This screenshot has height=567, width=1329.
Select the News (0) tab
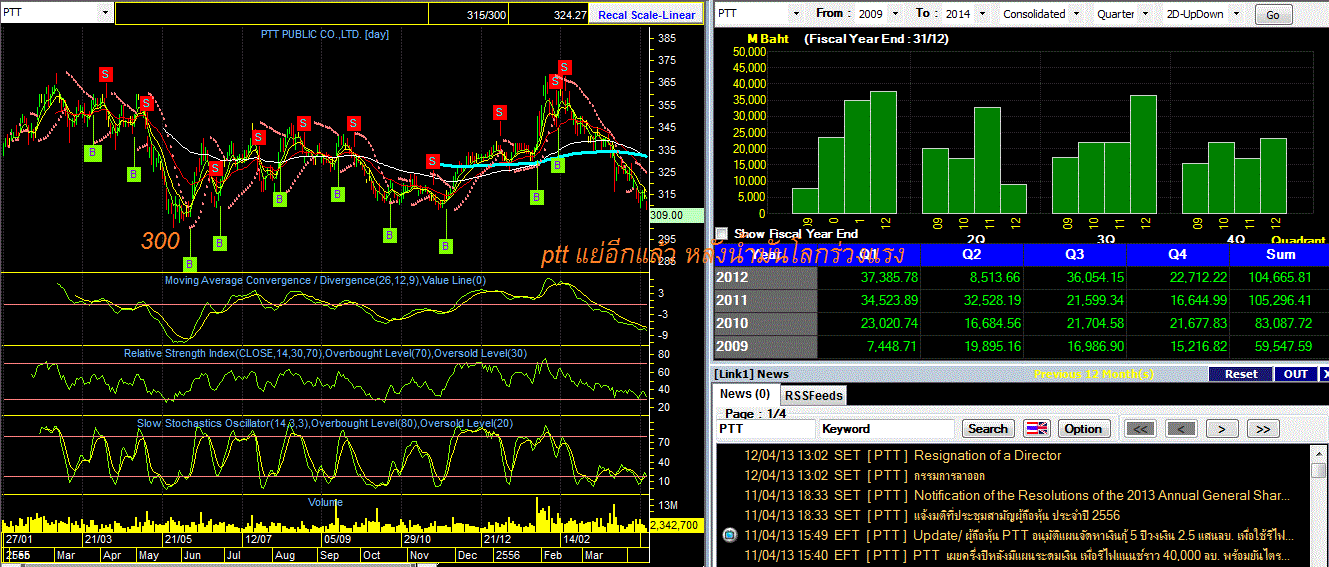(745, 394)
